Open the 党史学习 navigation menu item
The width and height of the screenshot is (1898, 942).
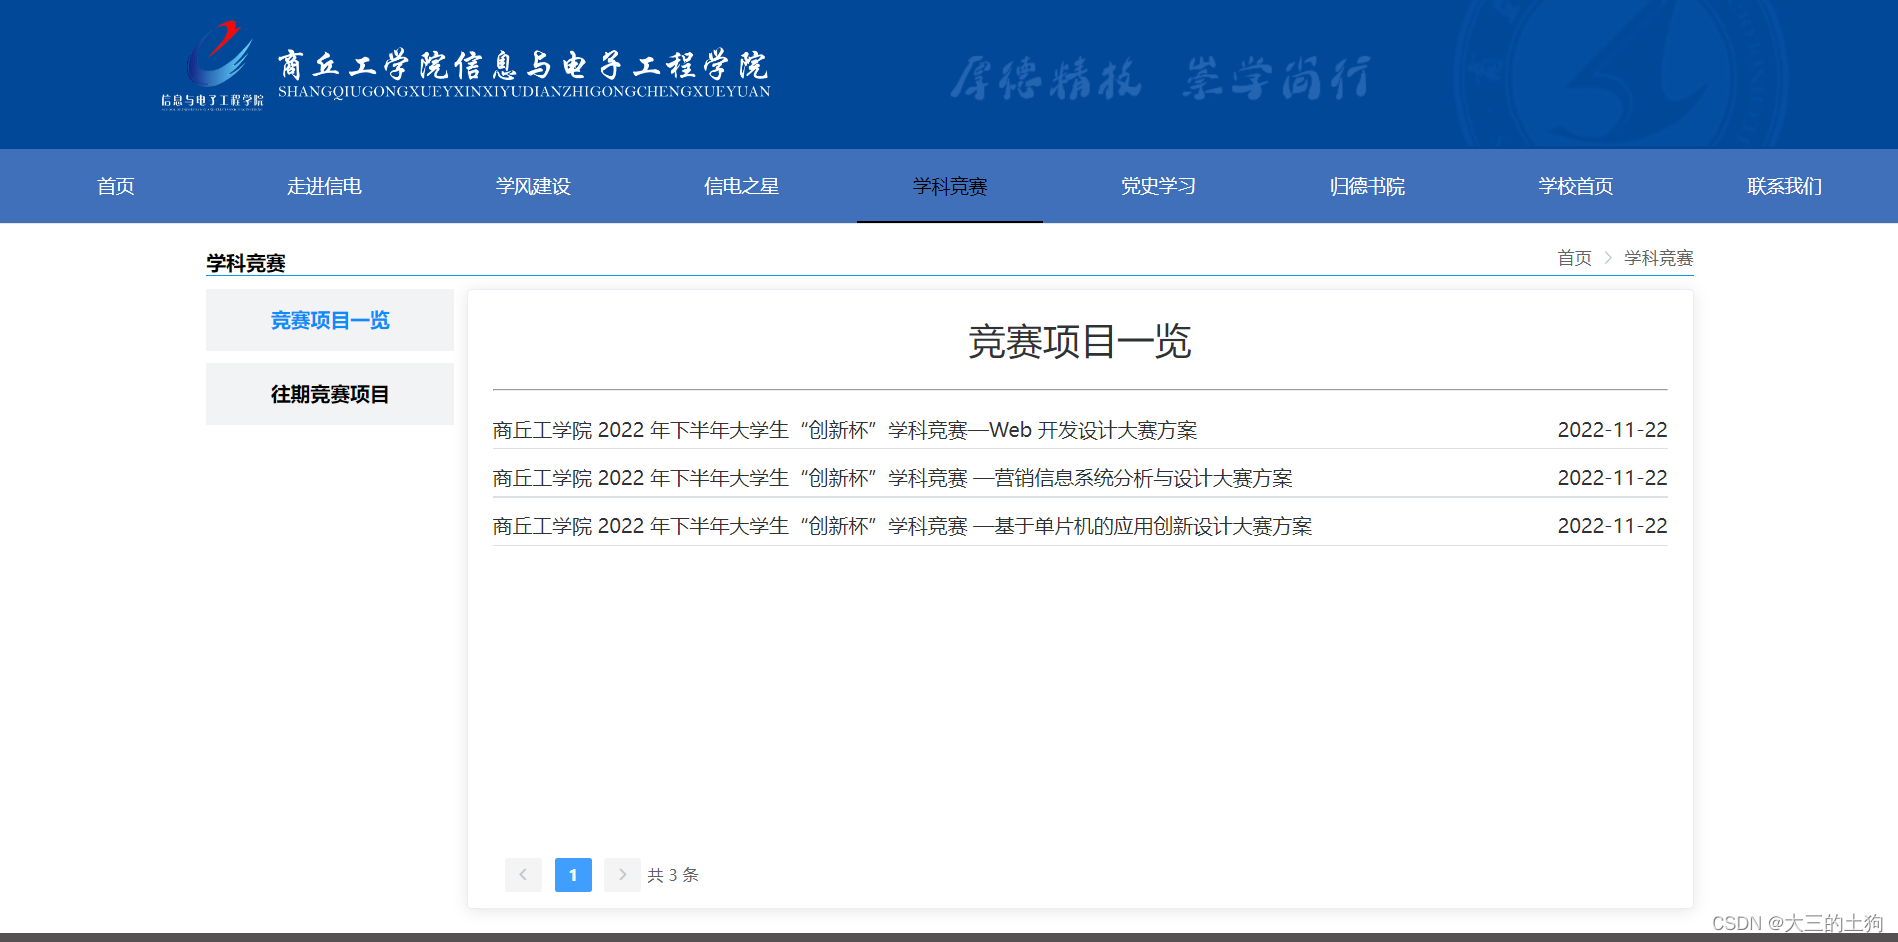(1158, 186)
